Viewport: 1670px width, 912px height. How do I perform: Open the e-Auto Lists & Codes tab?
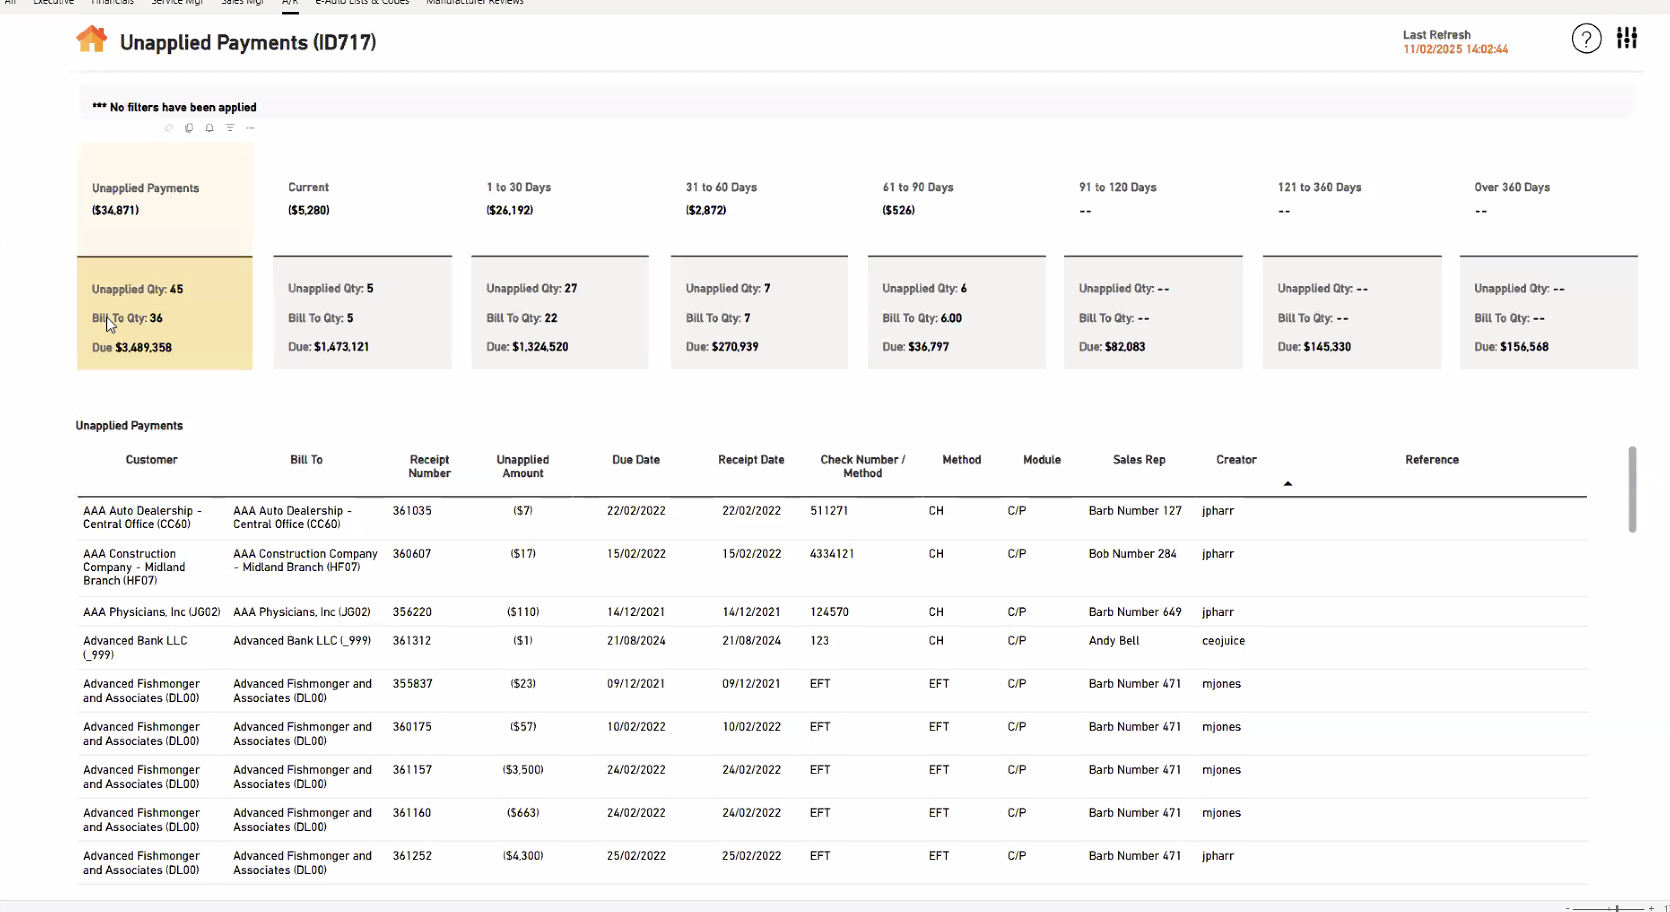click(x=362, y=3)
